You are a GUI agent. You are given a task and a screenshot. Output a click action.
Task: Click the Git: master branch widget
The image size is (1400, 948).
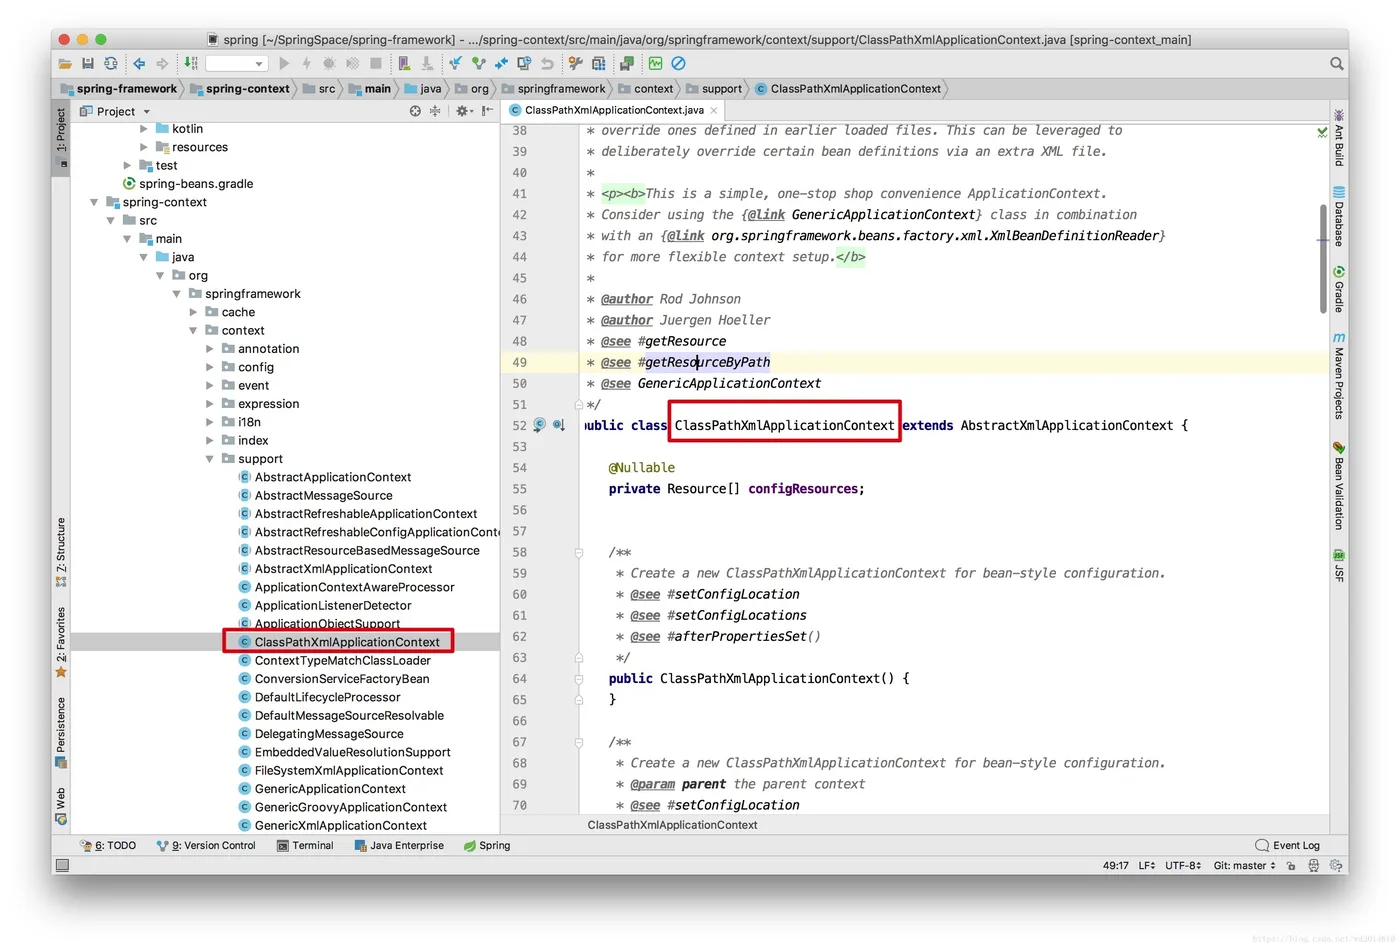tap(1244, 866)
